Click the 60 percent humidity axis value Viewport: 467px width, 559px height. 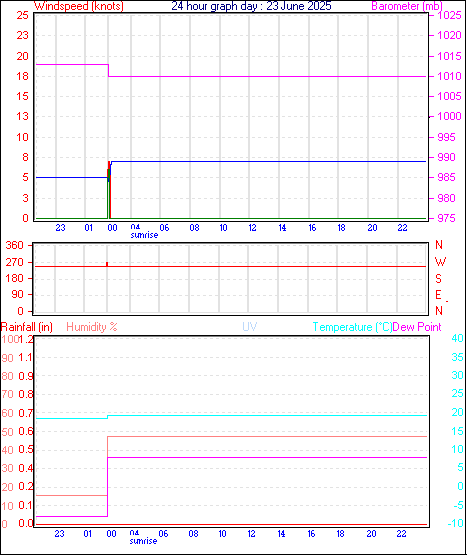(7, 413)
